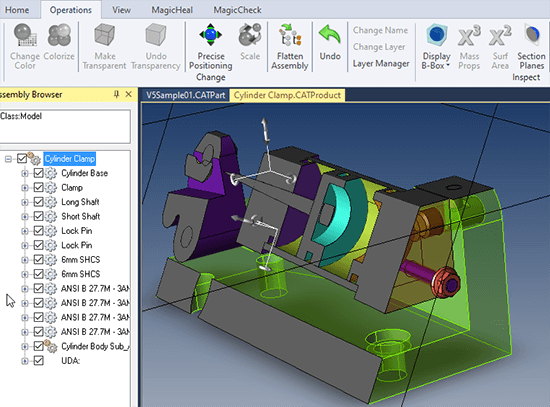550x407 pixels.
Task: Switch to the Home ribbon tab
Action: pyautogui.click(x=17, y=10)
